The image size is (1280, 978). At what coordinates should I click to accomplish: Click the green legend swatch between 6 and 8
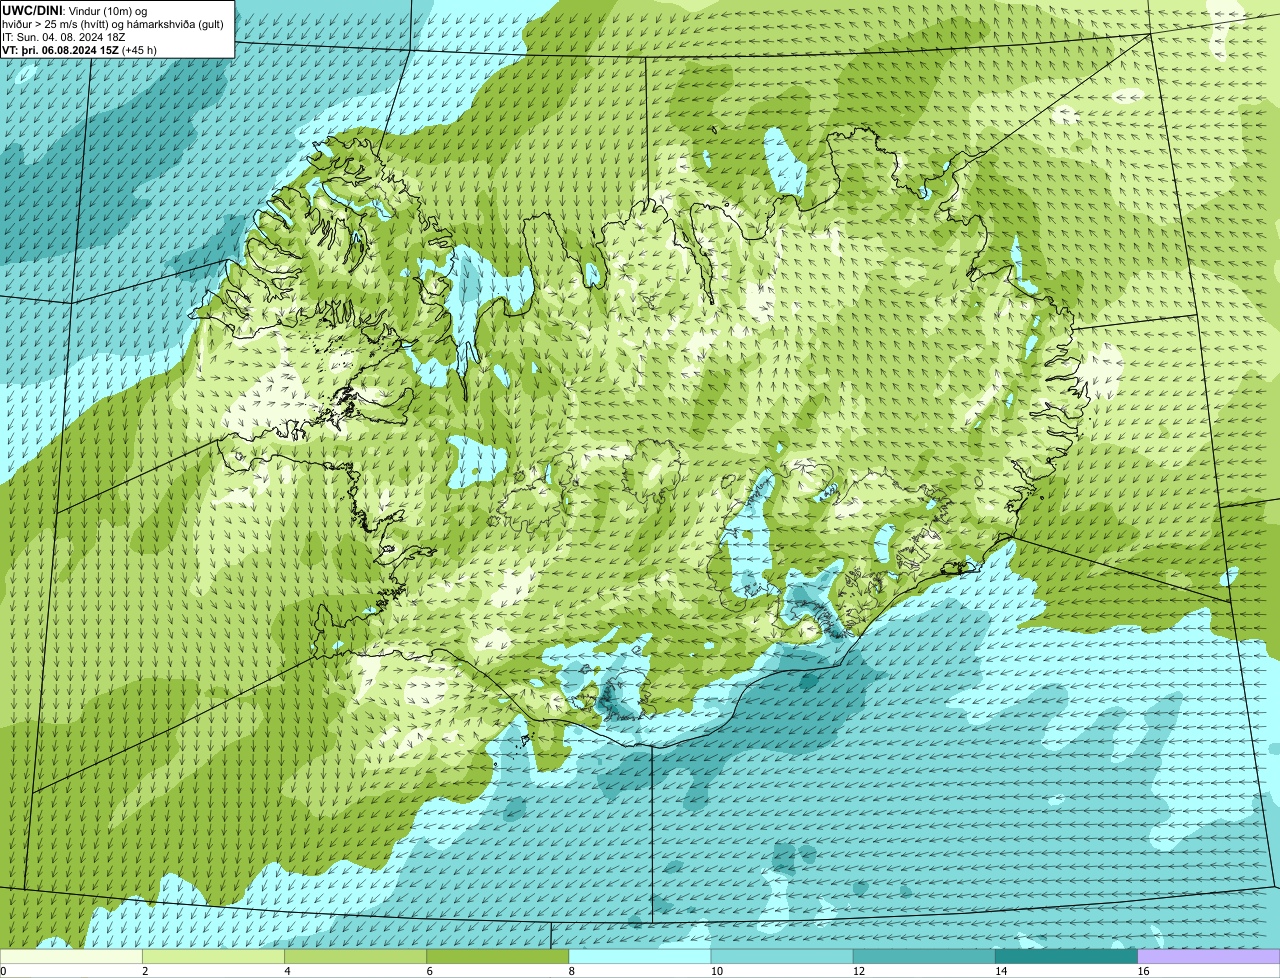[x=498, y=956]
